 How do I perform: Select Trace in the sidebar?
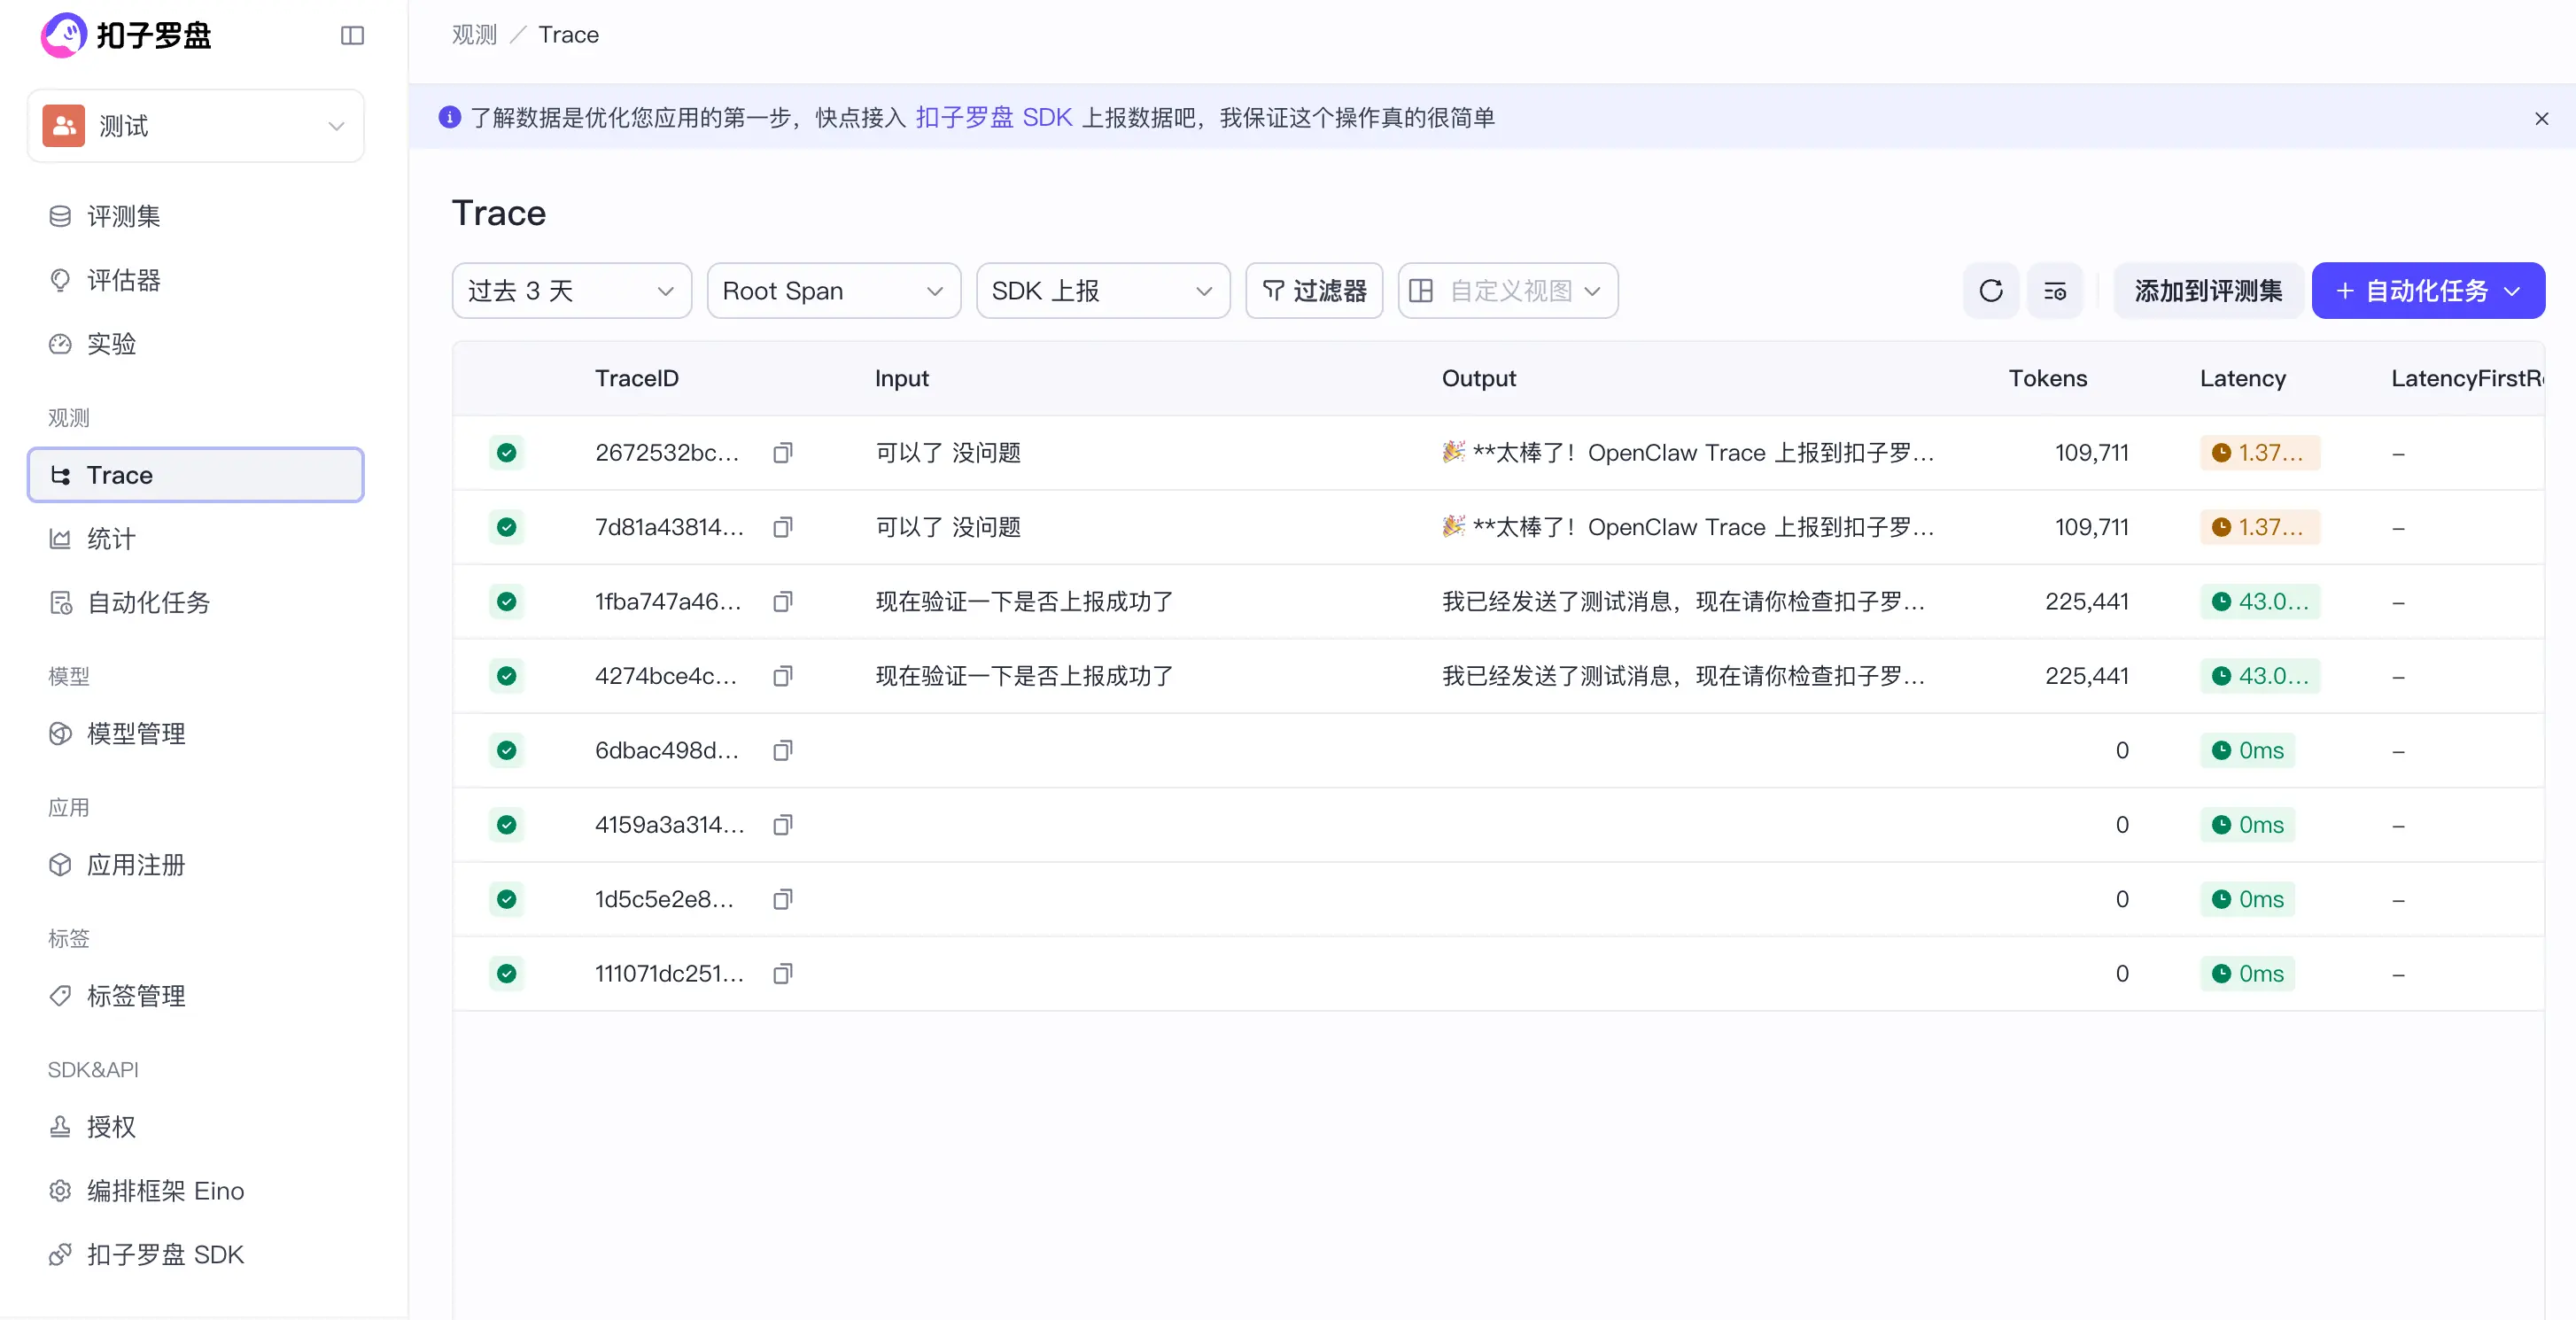[196, 475]
